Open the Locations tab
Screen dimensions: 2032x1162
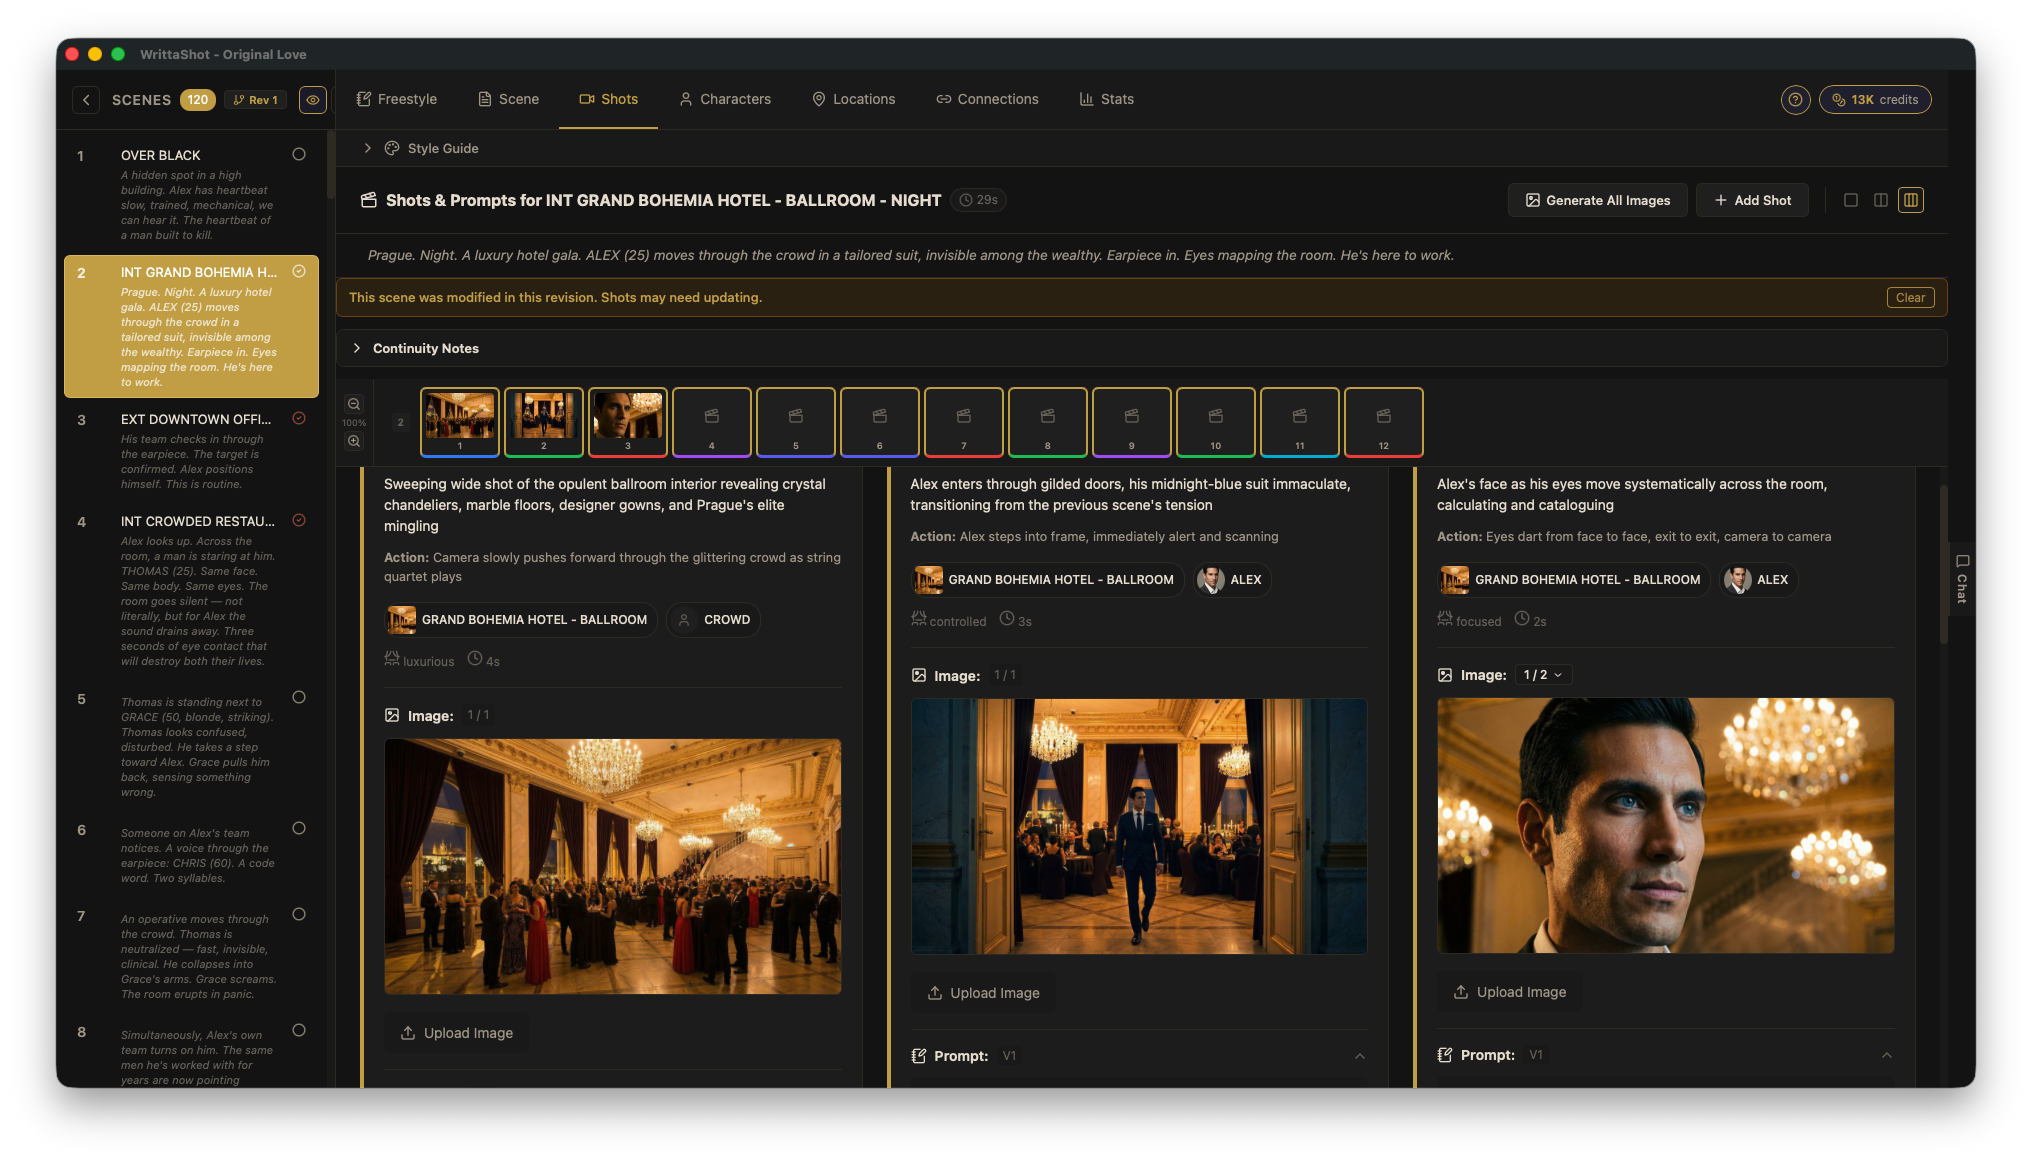pyautogui.click(x=853, y=99)
